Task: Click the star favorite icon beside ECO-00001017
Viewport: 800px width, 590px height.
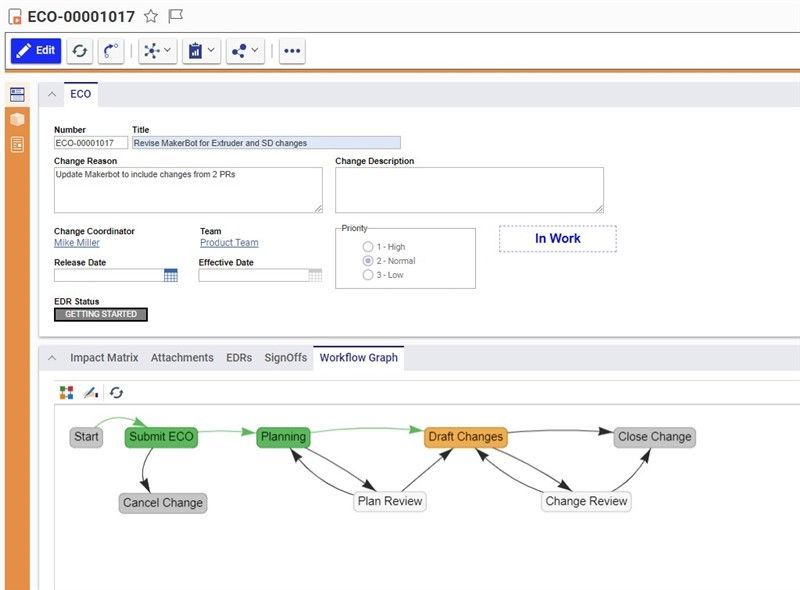Action: (151, 15)
